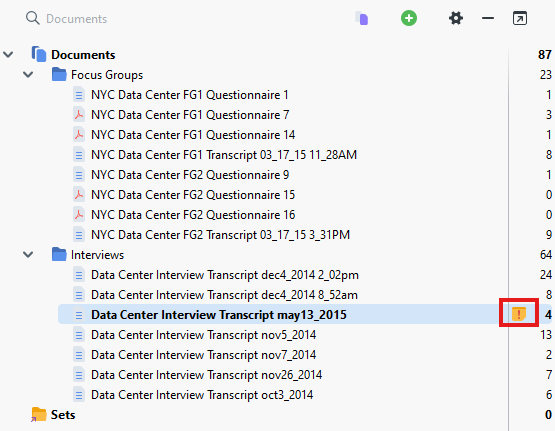The height and width of the screenshot is (431, 555).
Task: Collapse the Focus Groups folder chevron
Action: 28,75
